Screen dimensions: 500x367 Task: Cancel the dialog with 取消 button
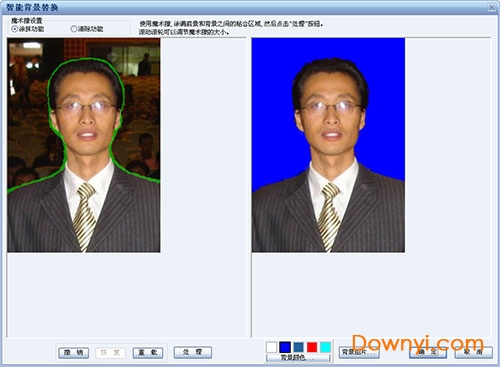click(x=474, y=352)
